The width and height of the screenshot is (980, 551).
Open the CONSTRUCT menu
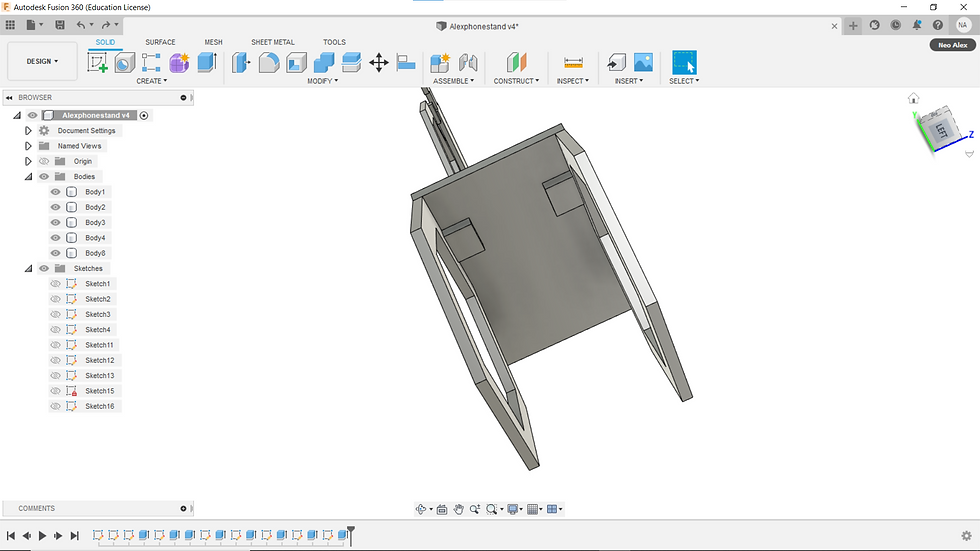click(516, 81)
